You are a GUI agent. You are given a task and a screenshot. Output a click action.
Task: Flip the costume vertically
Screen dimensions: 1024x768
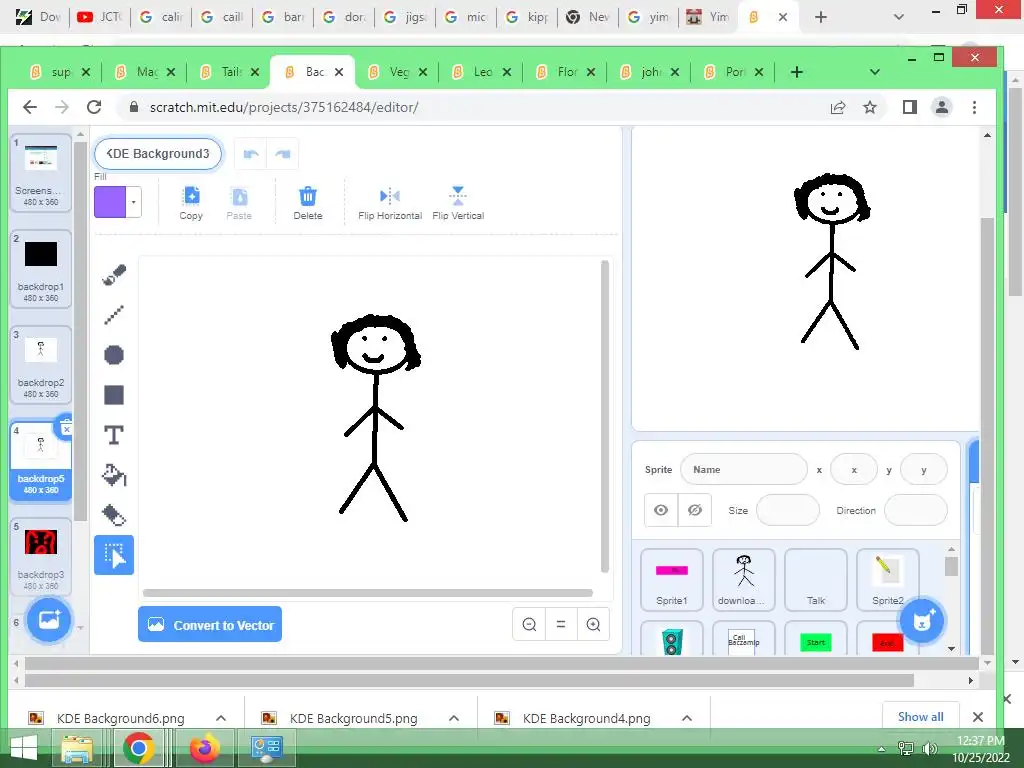click(458, 203)
